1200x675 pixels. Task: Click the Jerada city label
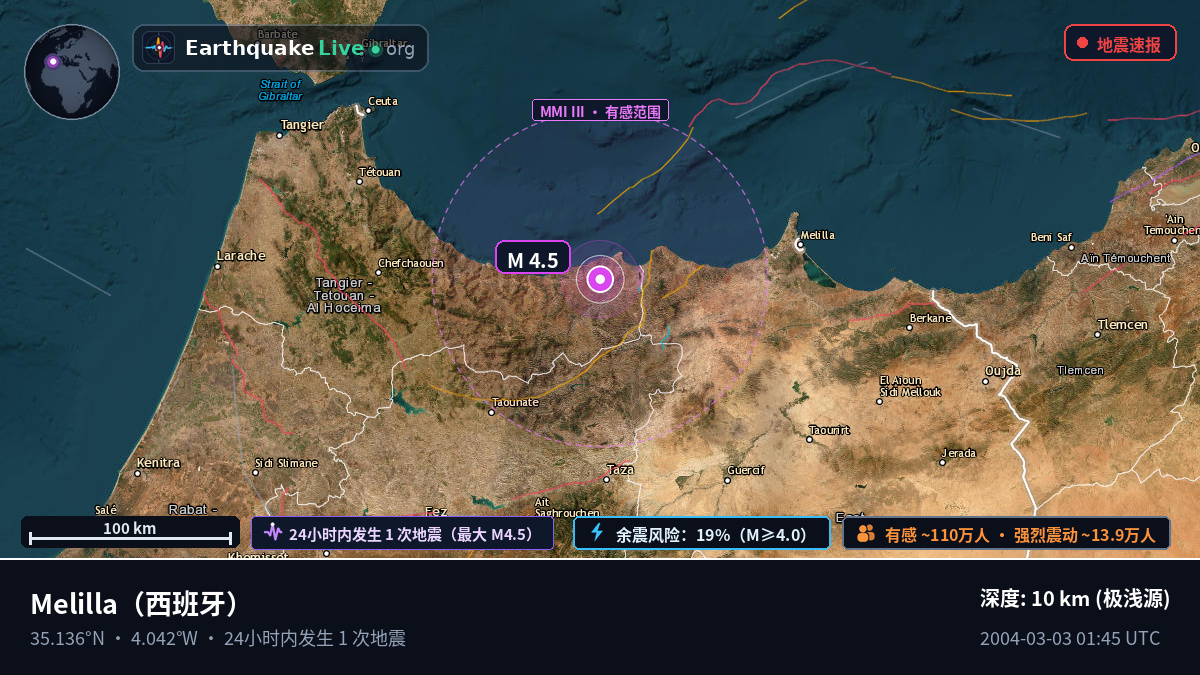pyautogui.click(x=958, y=453)
